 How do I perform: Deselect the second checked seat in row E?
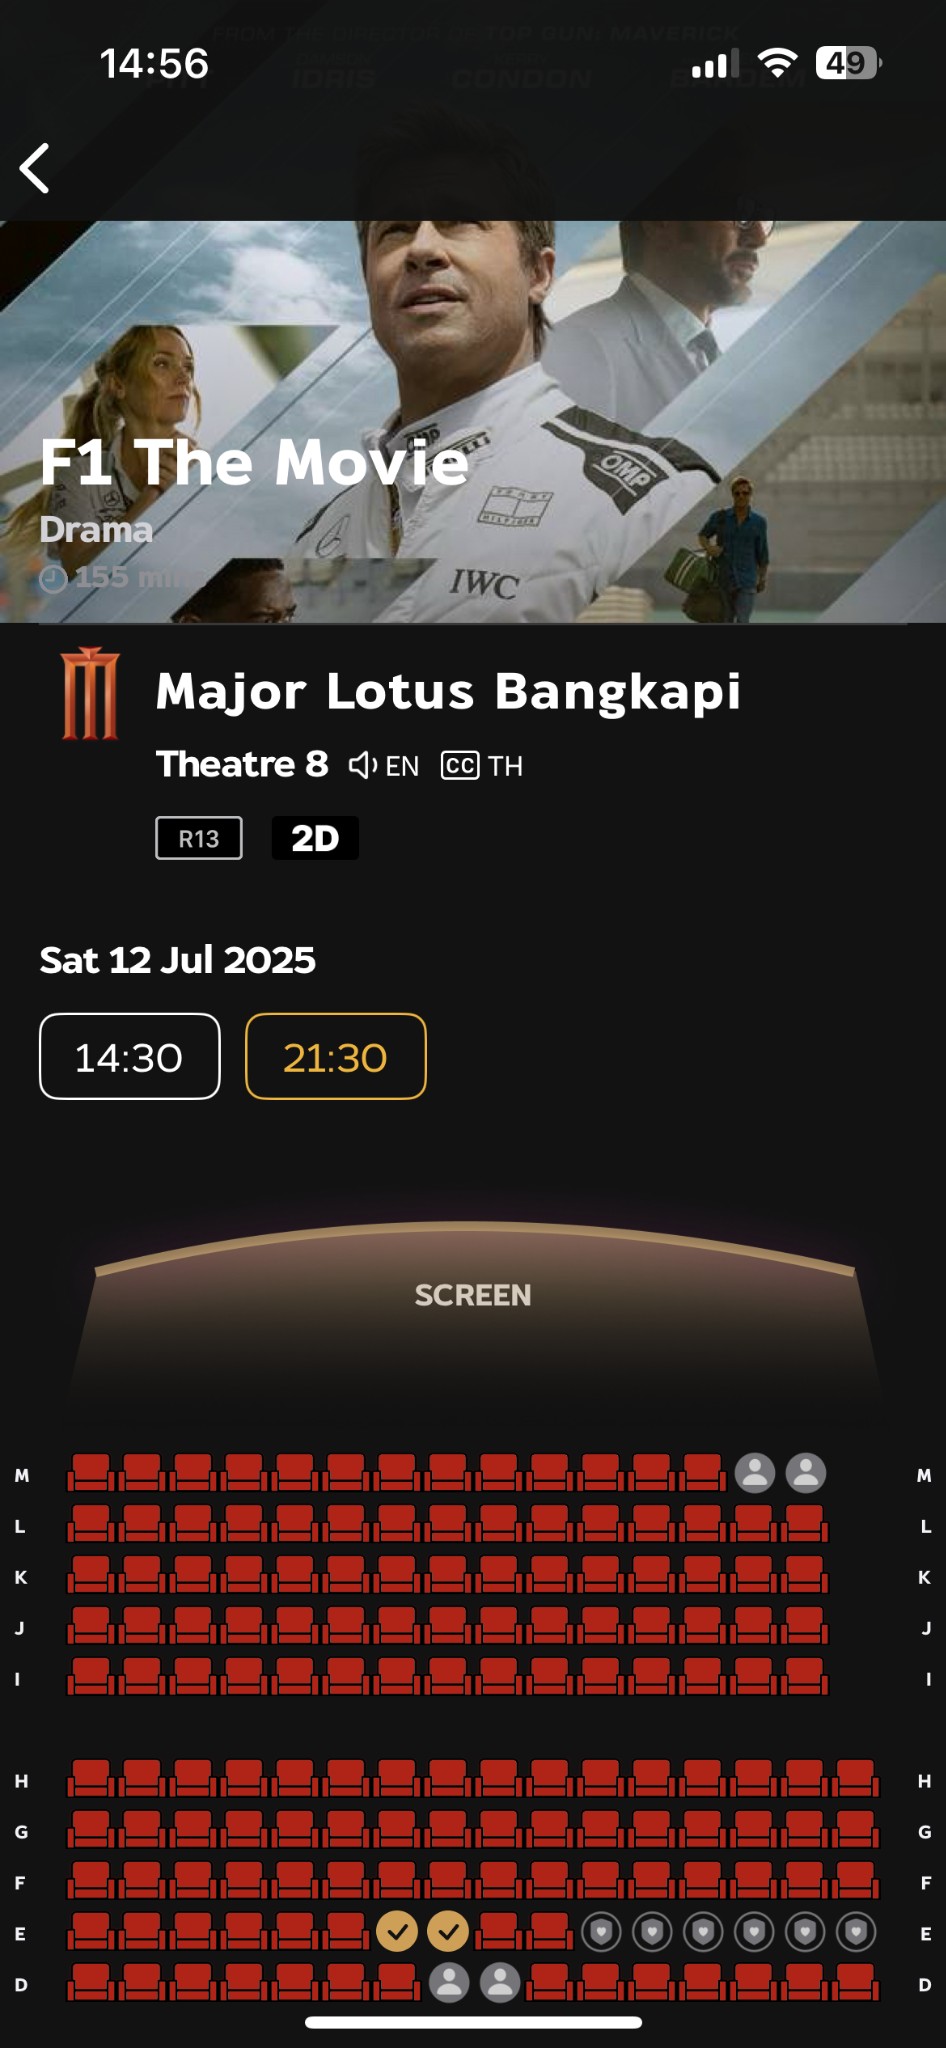click(448, 1931)
